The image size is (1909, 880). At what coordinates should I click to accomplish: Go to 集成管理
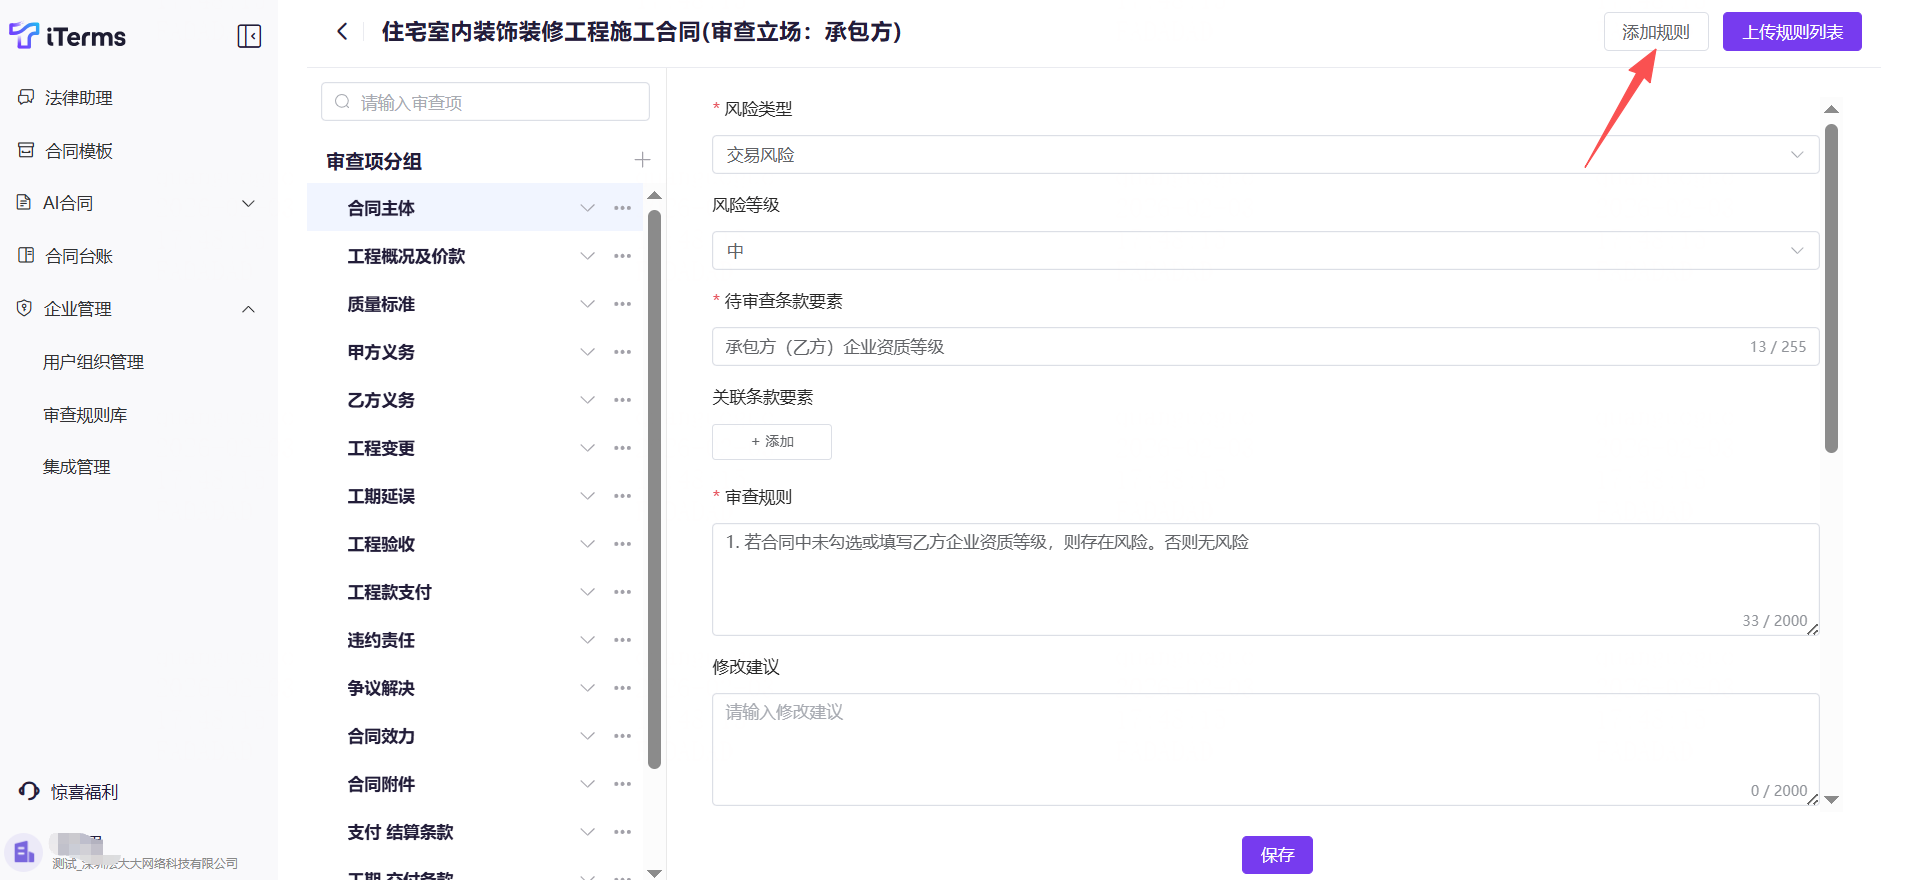coord(77,467)
